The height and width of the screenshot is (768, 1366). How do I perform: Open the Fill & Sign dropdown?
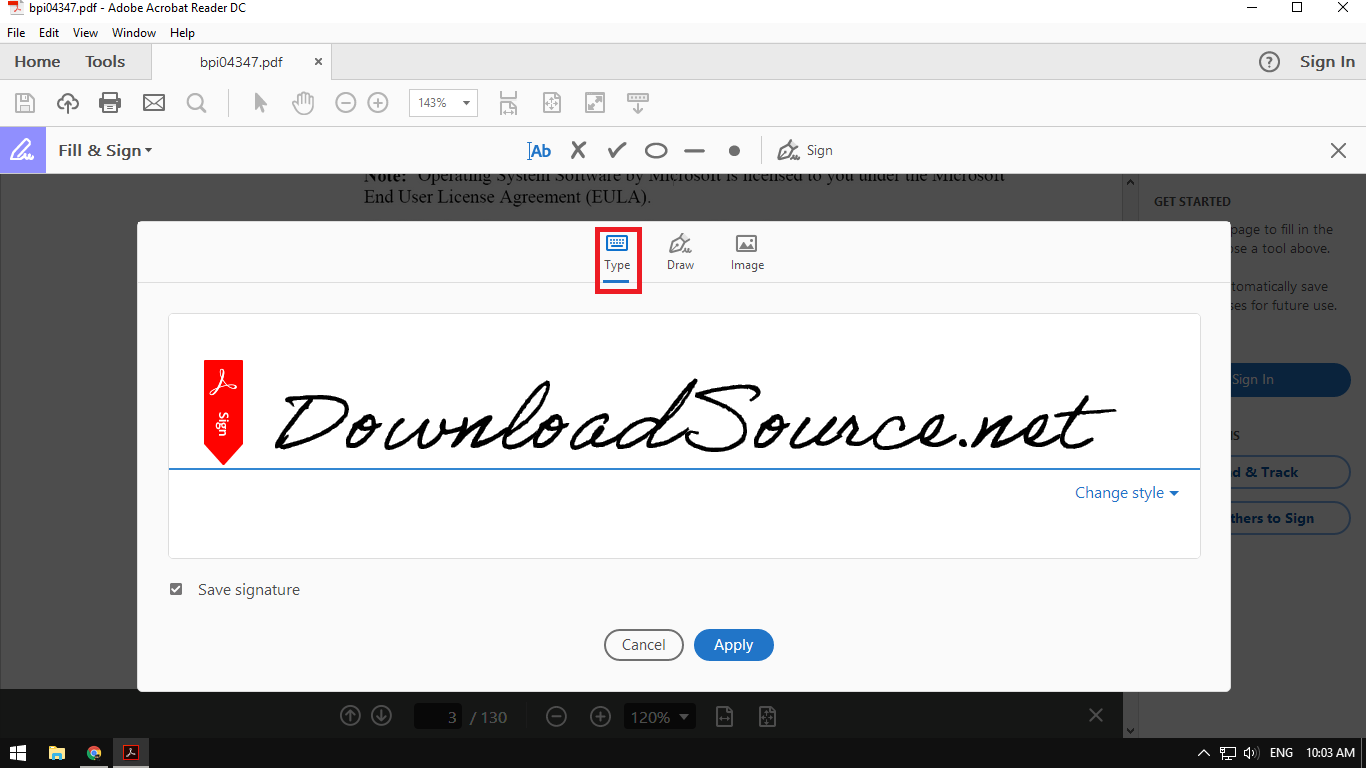coord(105,150)
